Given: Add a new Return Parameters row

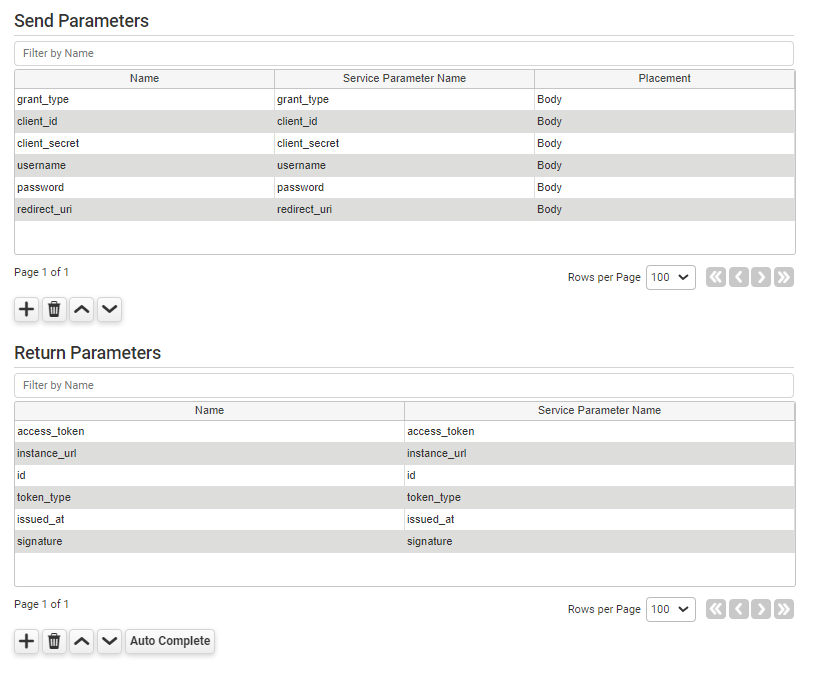Looking at the screenshot, I should point(26,641).
